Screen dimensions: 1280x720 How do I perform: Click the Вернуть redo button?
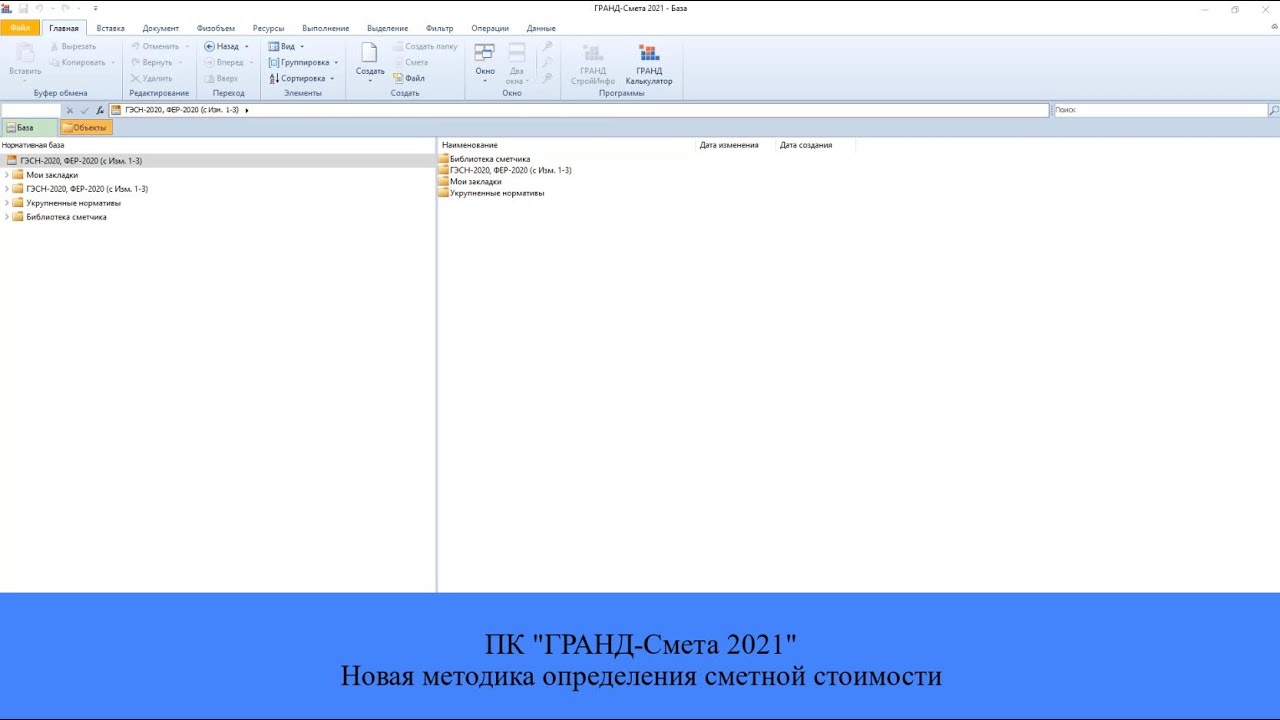152,62
